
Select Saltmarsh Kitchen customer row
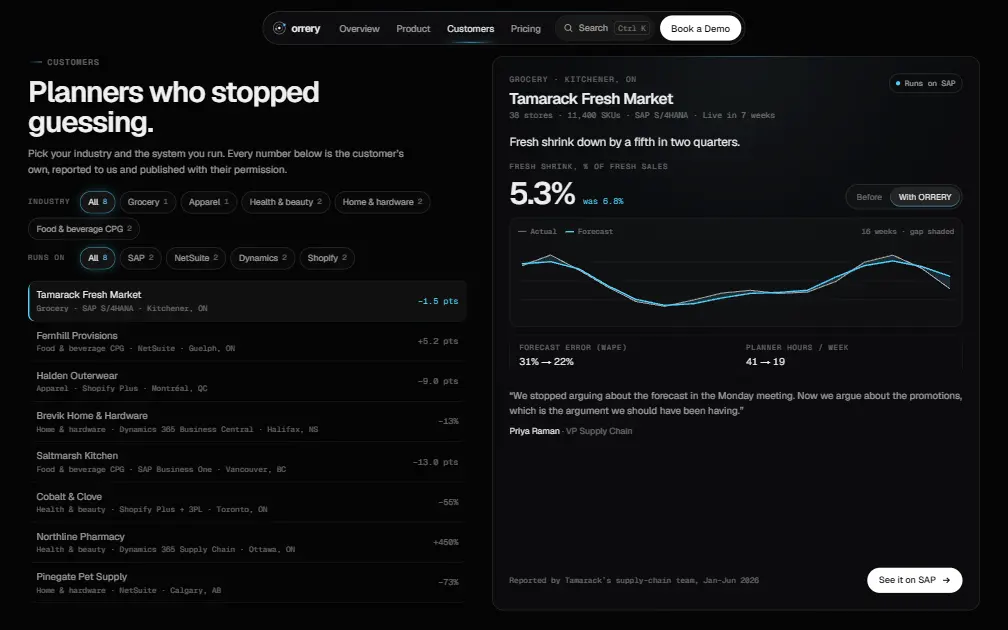tap(248, 462)
